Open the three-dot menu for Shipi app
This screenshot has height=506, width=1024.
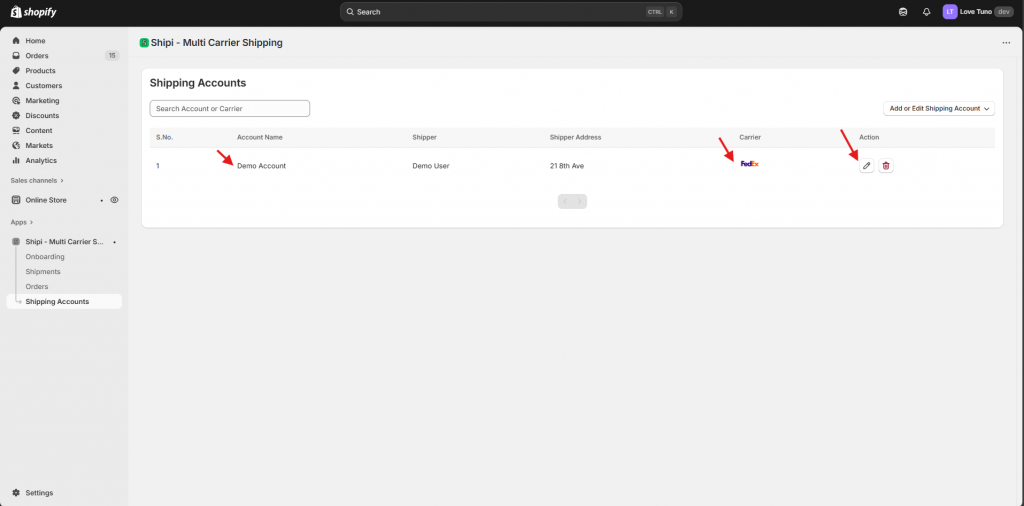click(1006, 43)
